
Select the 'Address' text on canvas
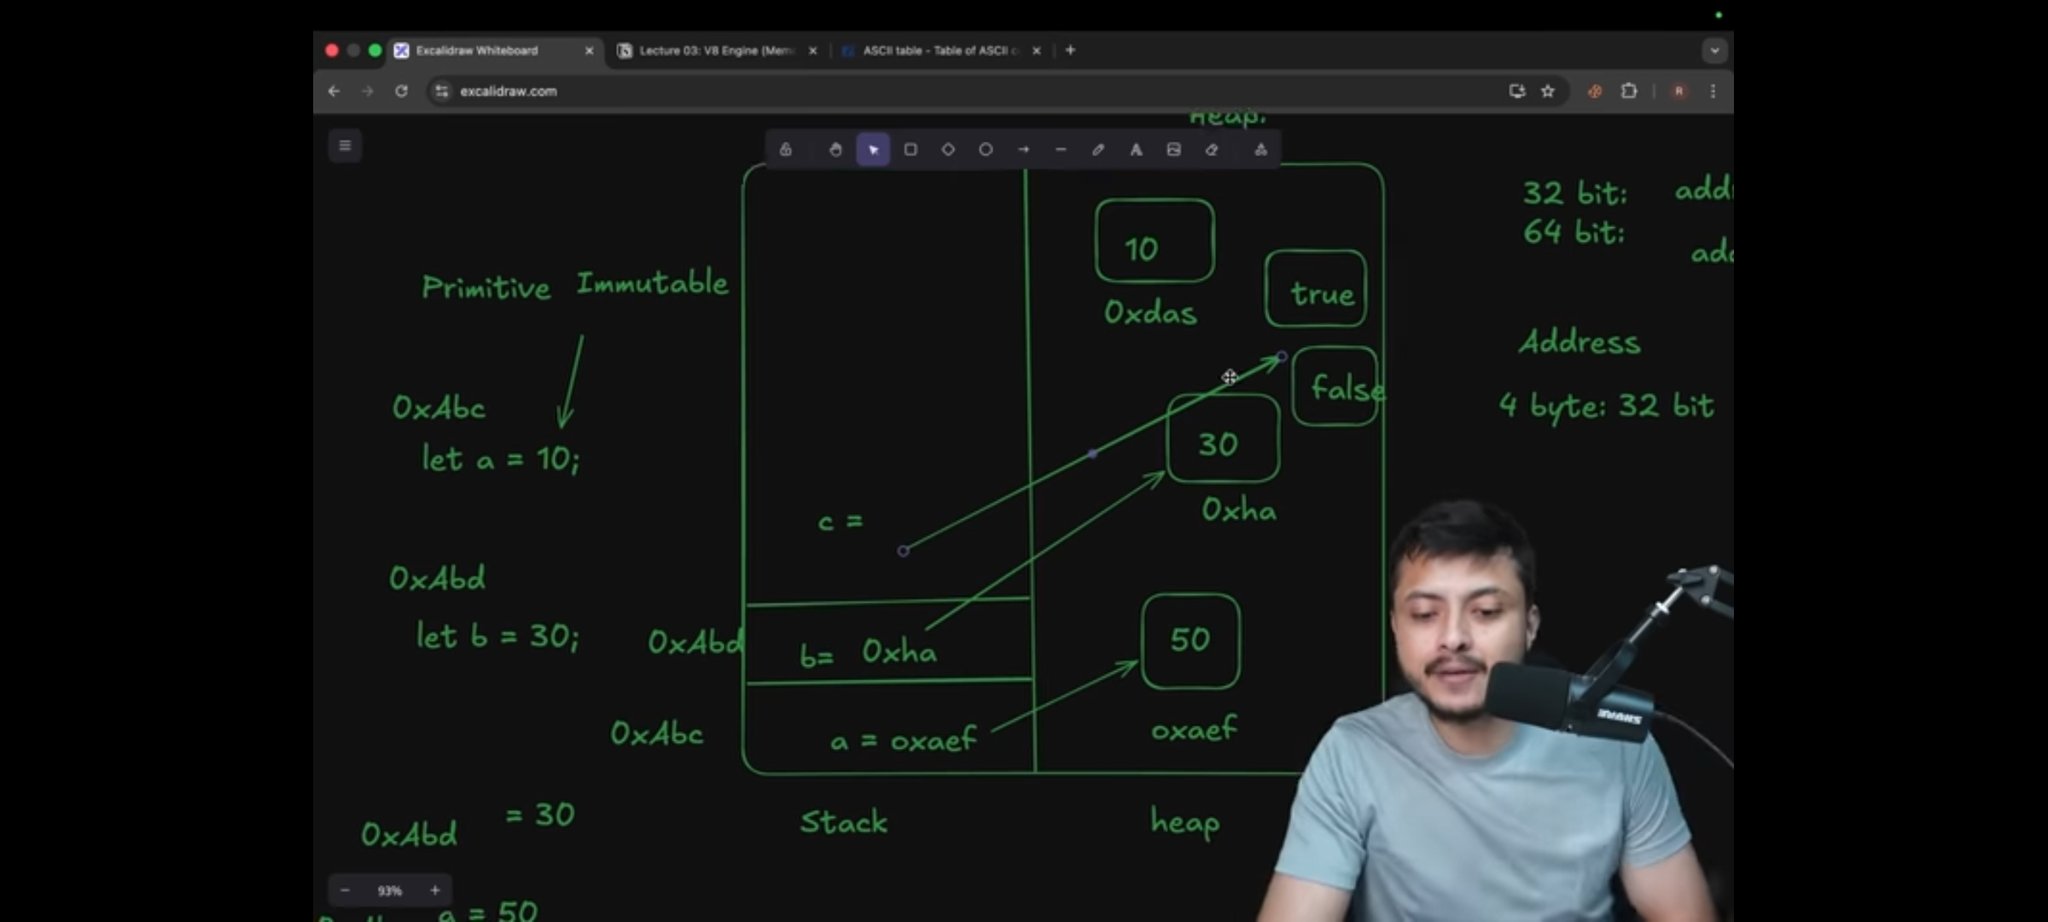click(1580, 342)
